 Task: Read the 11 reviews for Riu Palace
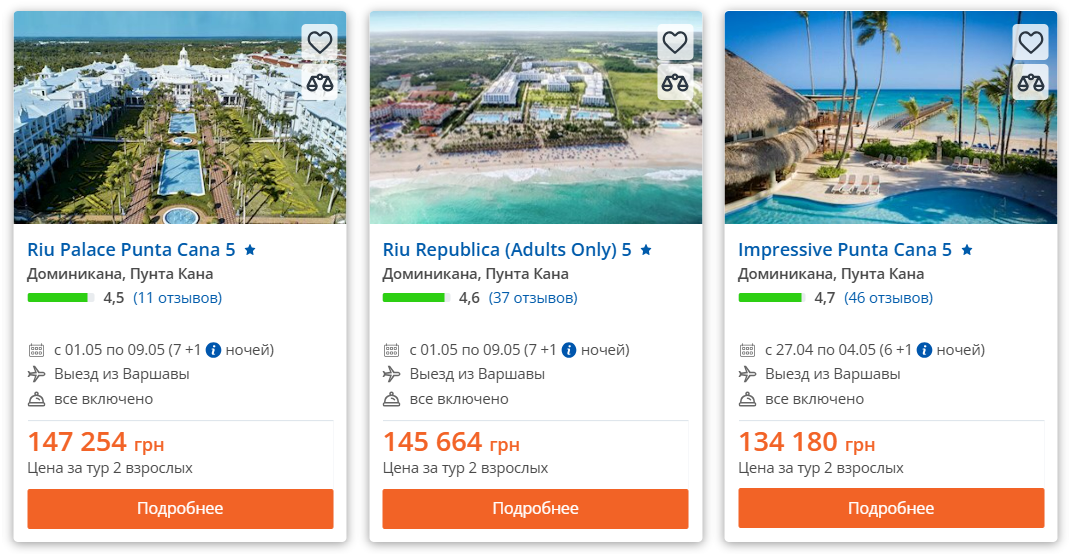tap(177, 298)
